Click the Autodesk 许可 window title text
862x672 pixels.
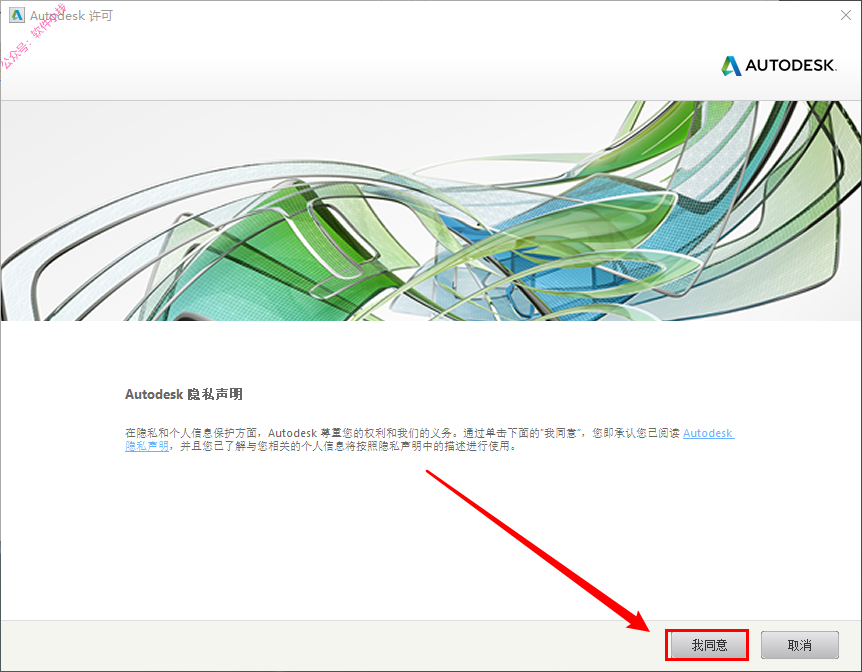point(71,15)
